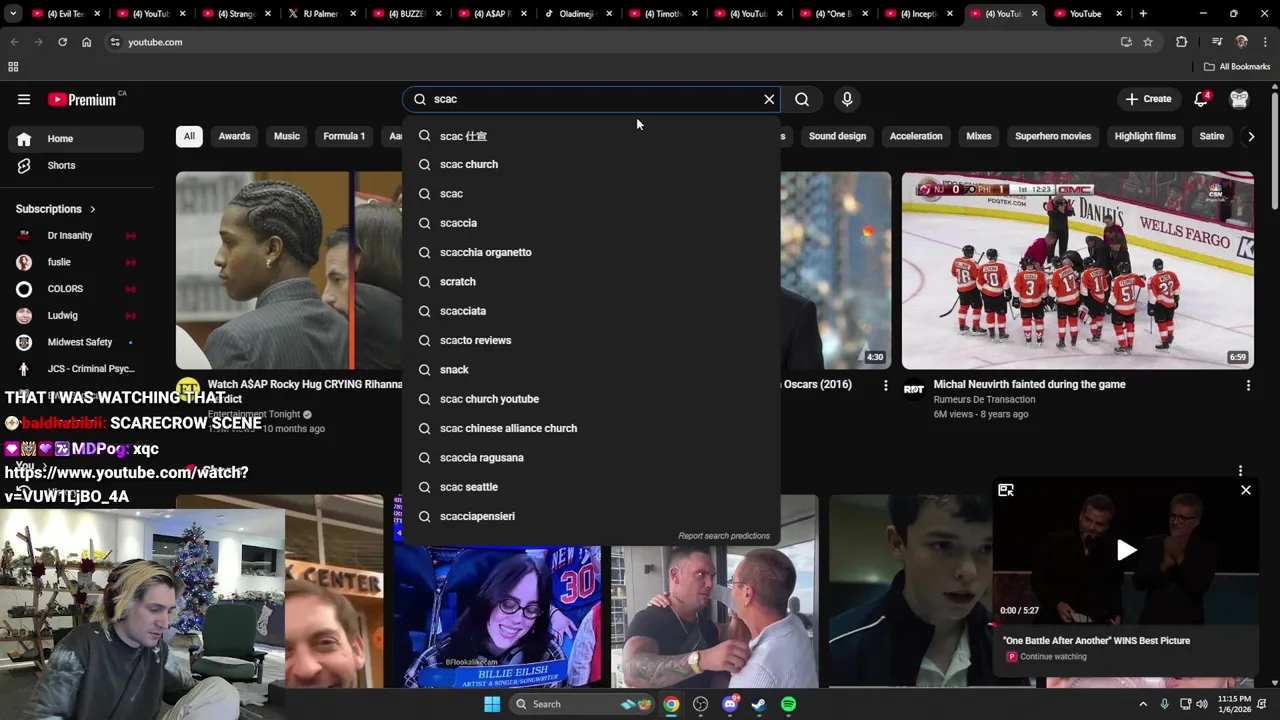Open the YouTube guide hamburger menu
Viewport: 1280px width, 720px height.
coord(24,99)
